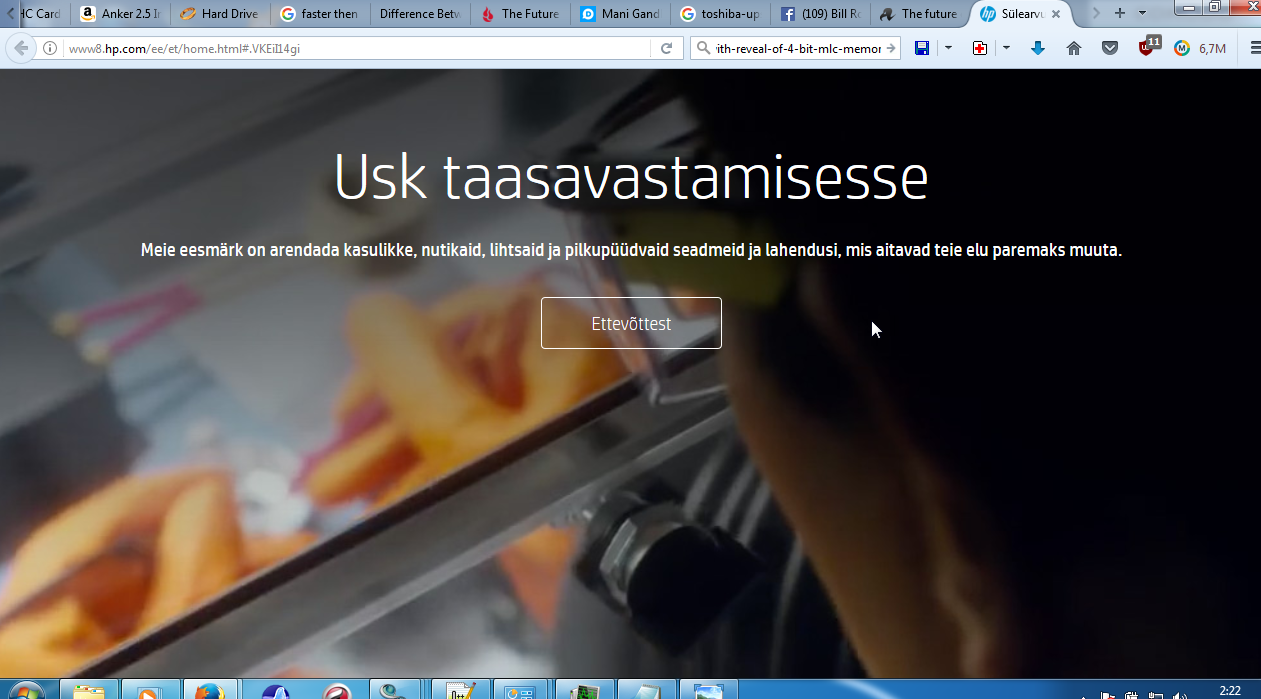Open dropdown next to floppy disk icon

pyautogui.click(x=948, y=48)
